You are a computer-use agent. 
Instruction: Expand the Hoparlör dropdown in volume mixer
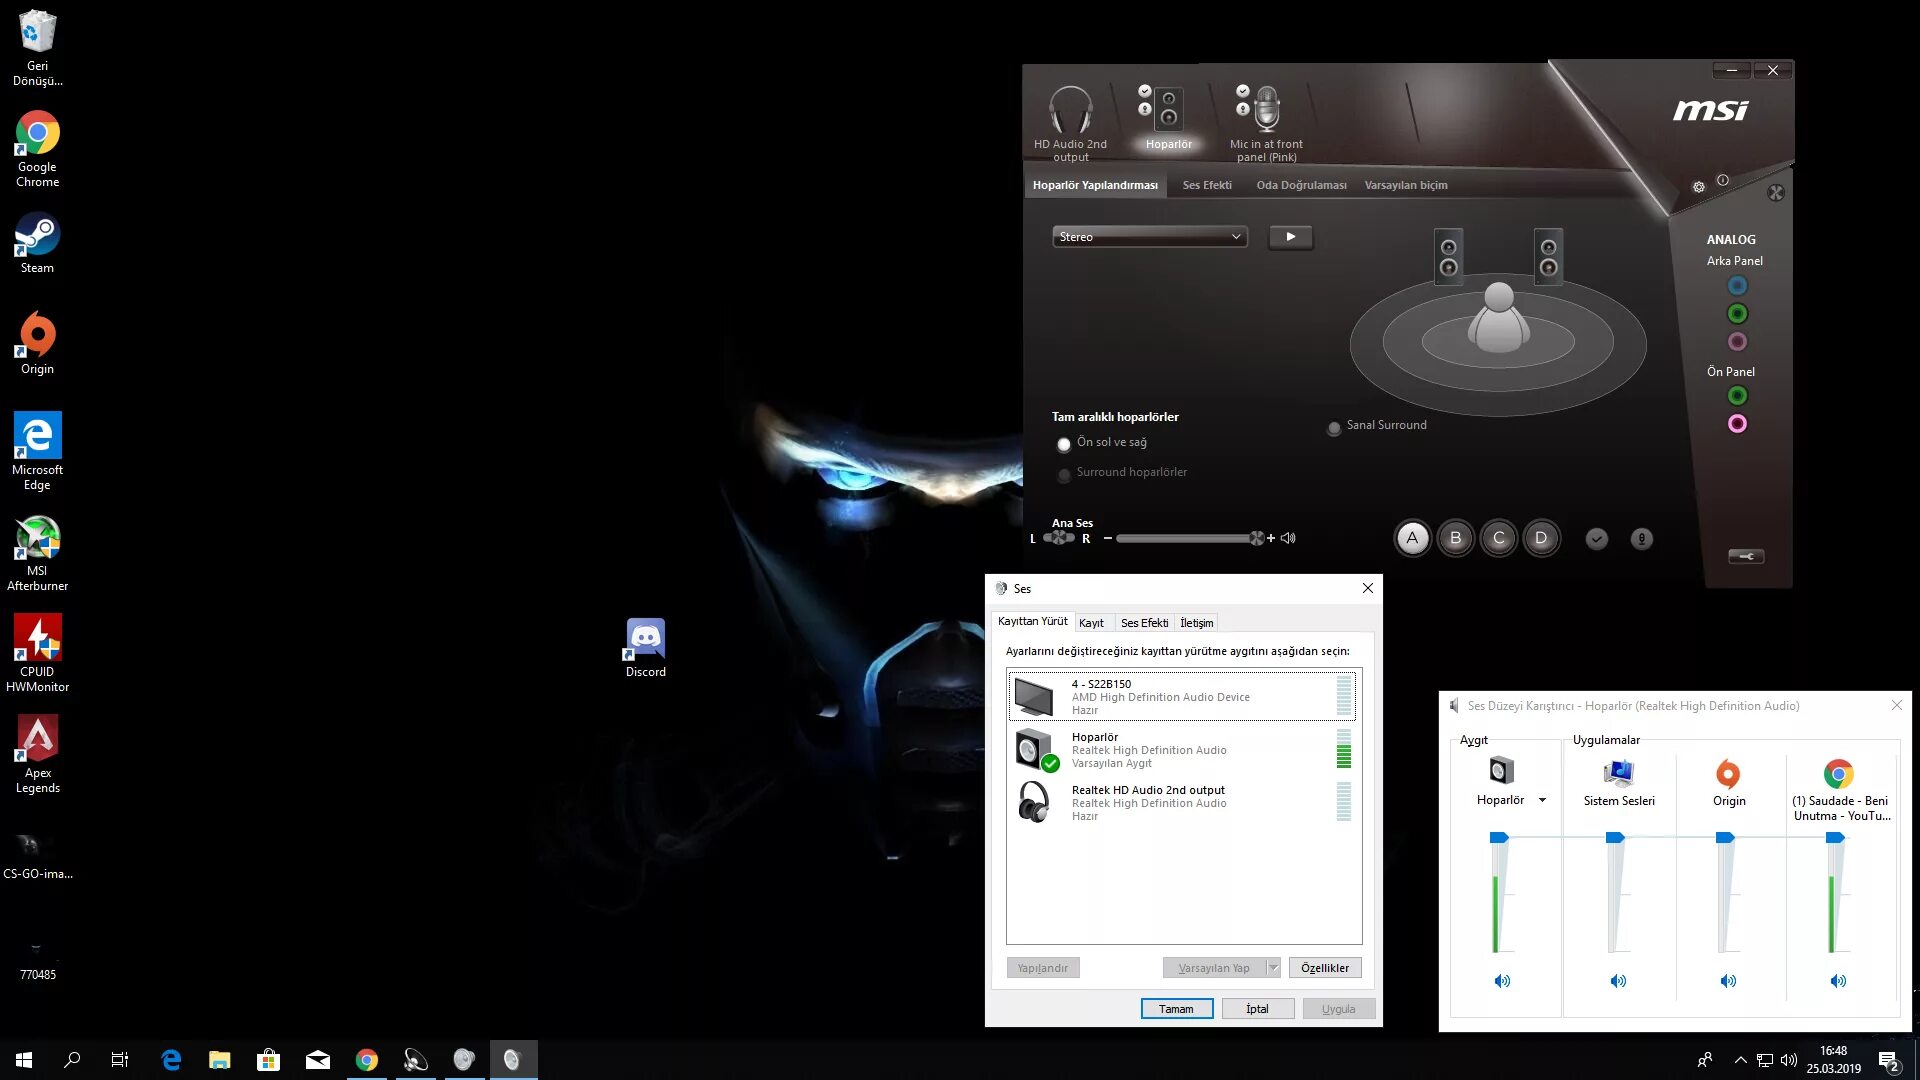pyautogui.click(x=1540, y=800)
